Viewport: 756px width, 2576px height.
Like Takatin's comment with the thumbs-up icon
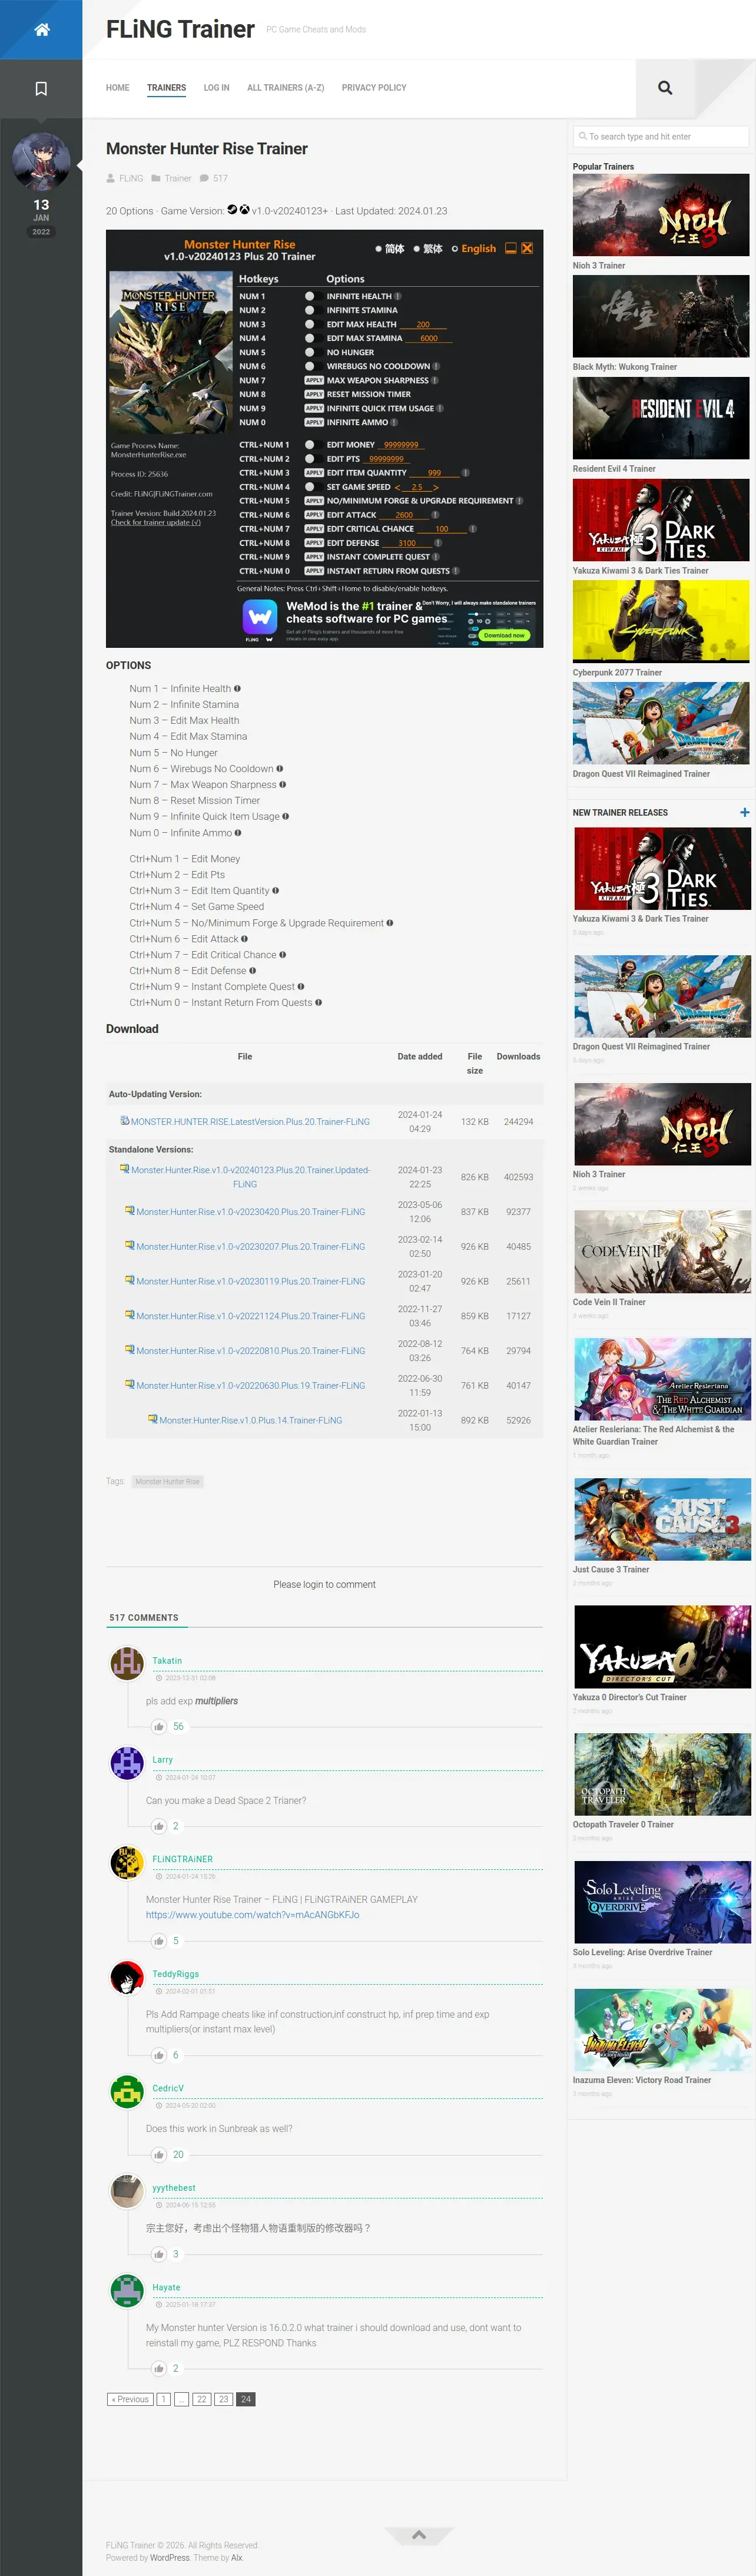point(159,1726)
